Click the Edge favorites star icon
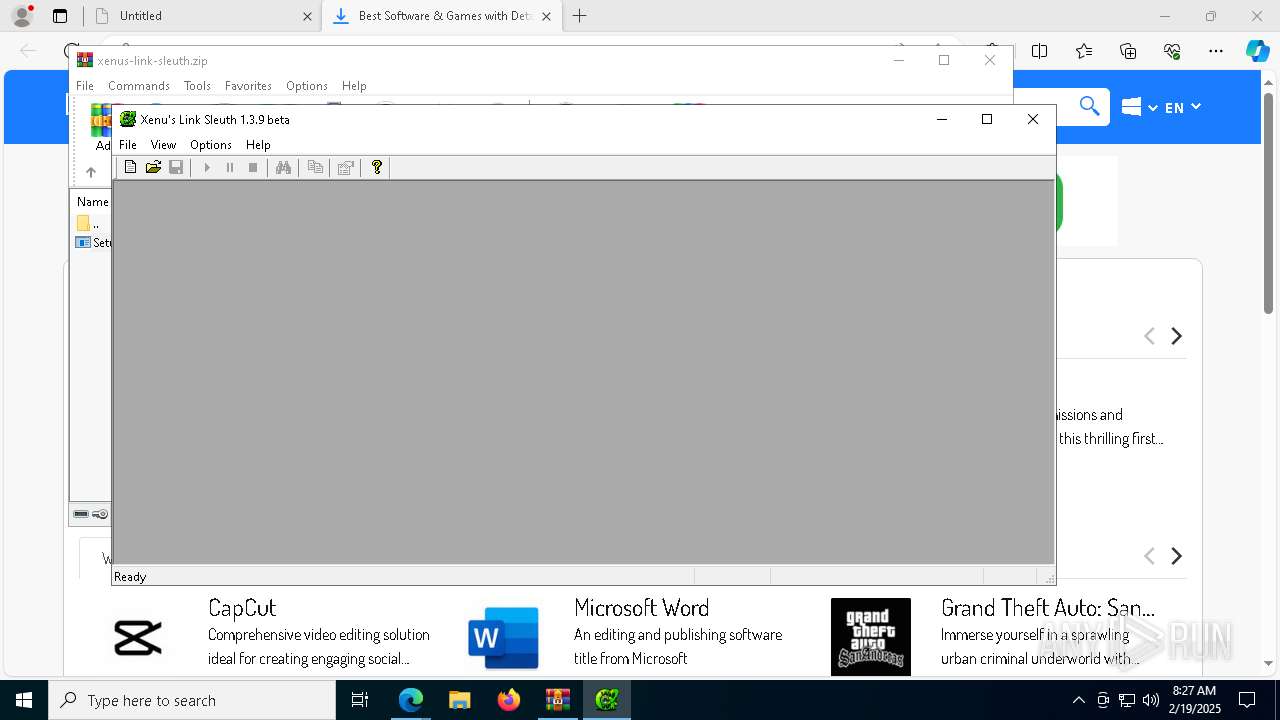The height and width of the screenshot is (720, 1280). point(1084,51)
